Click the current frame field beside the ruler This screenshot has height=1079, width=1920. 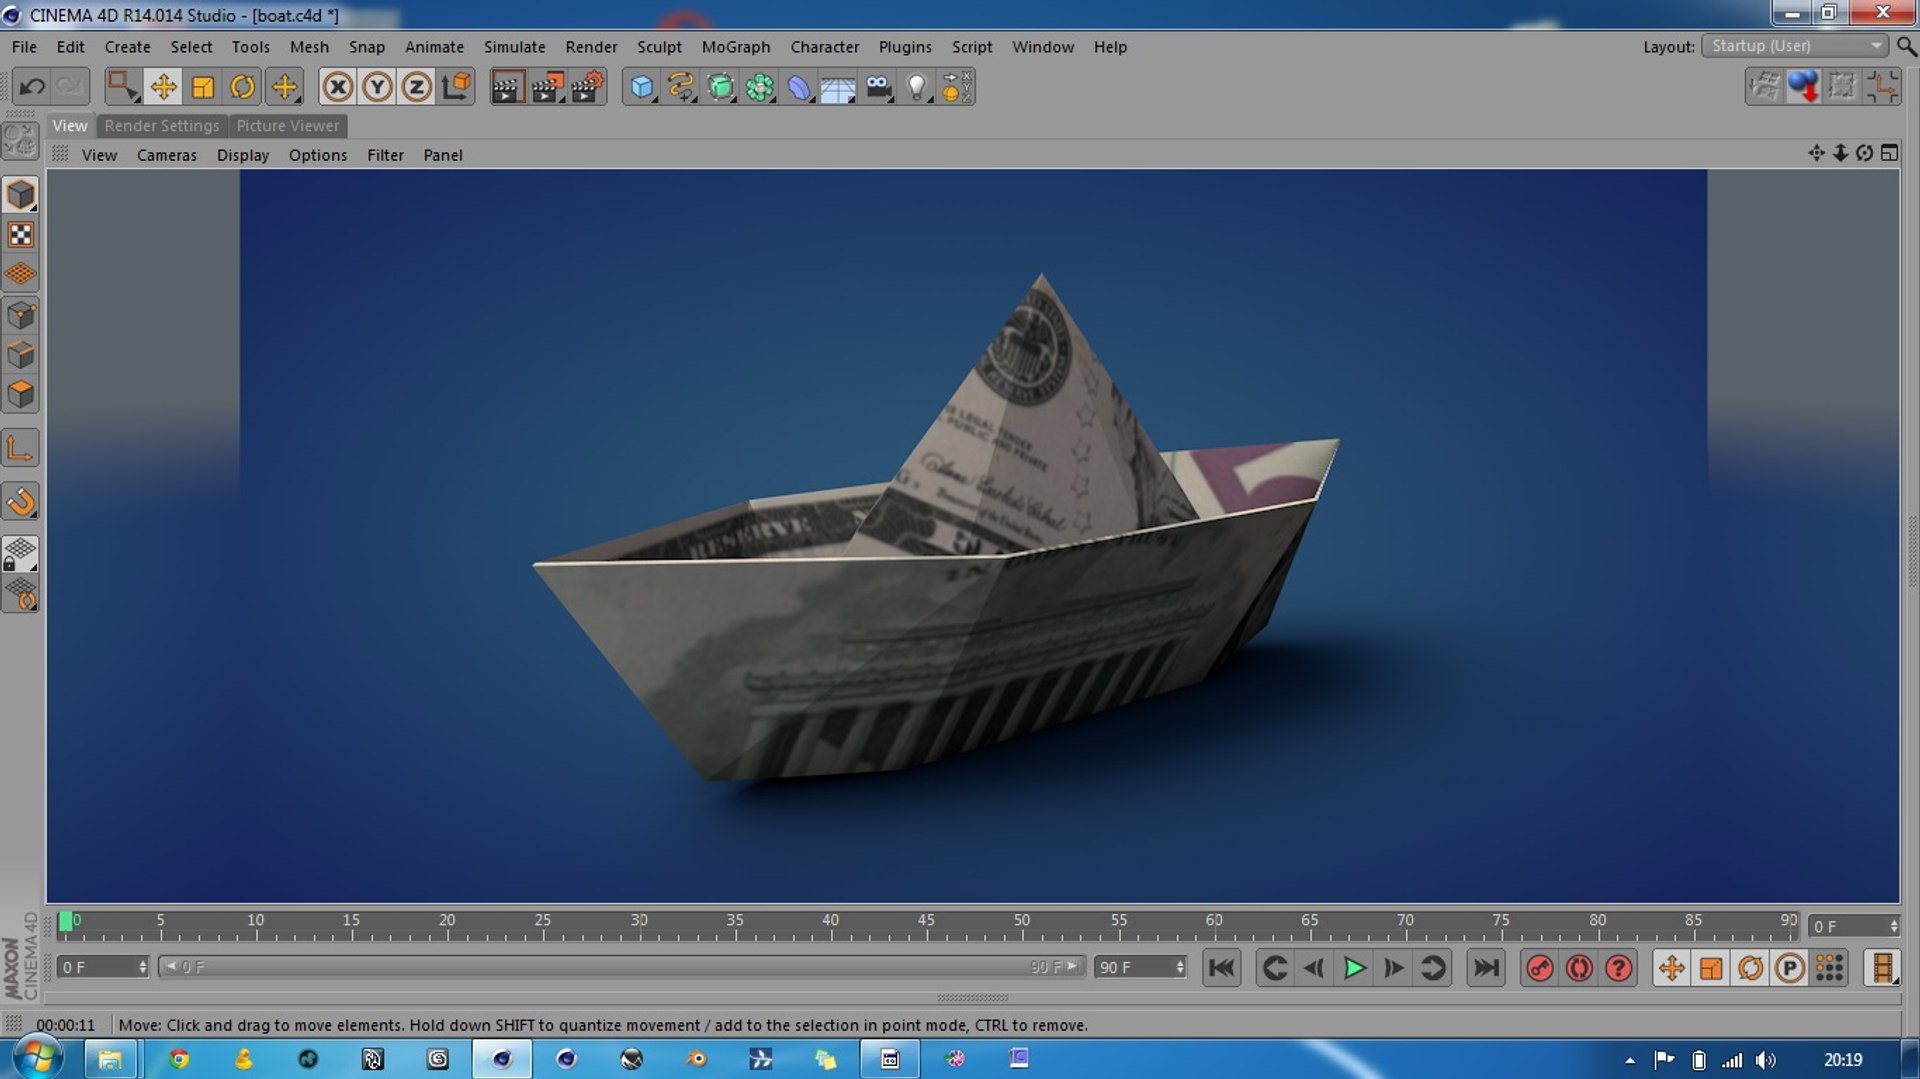(x=1853, y=926)
